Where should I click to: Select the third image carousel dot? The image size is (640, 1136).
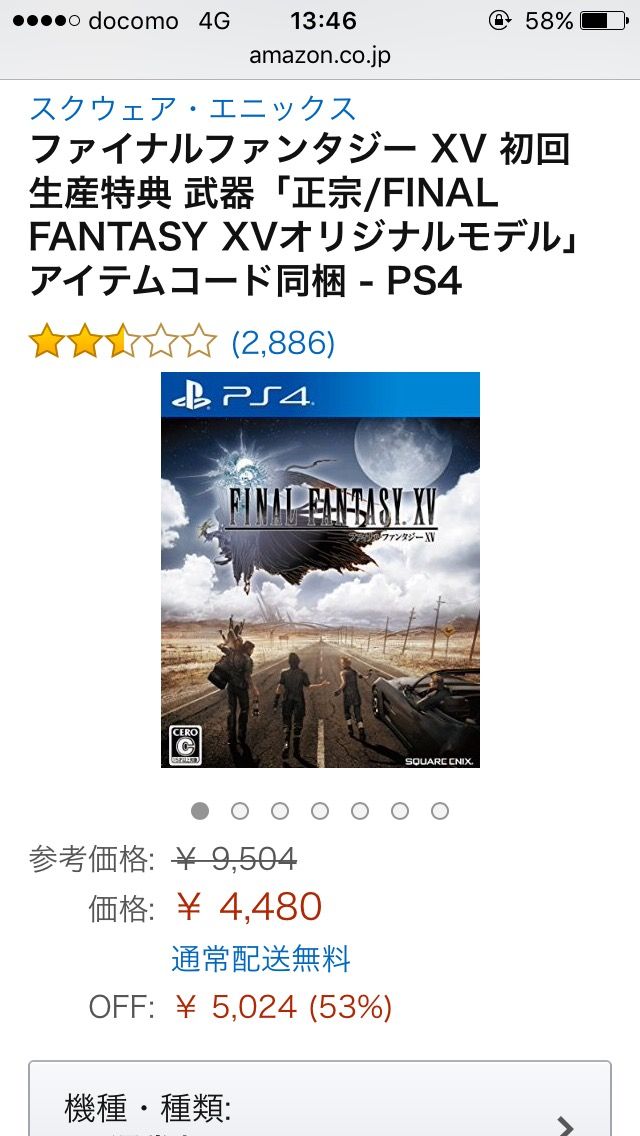(x=280, y=811)
